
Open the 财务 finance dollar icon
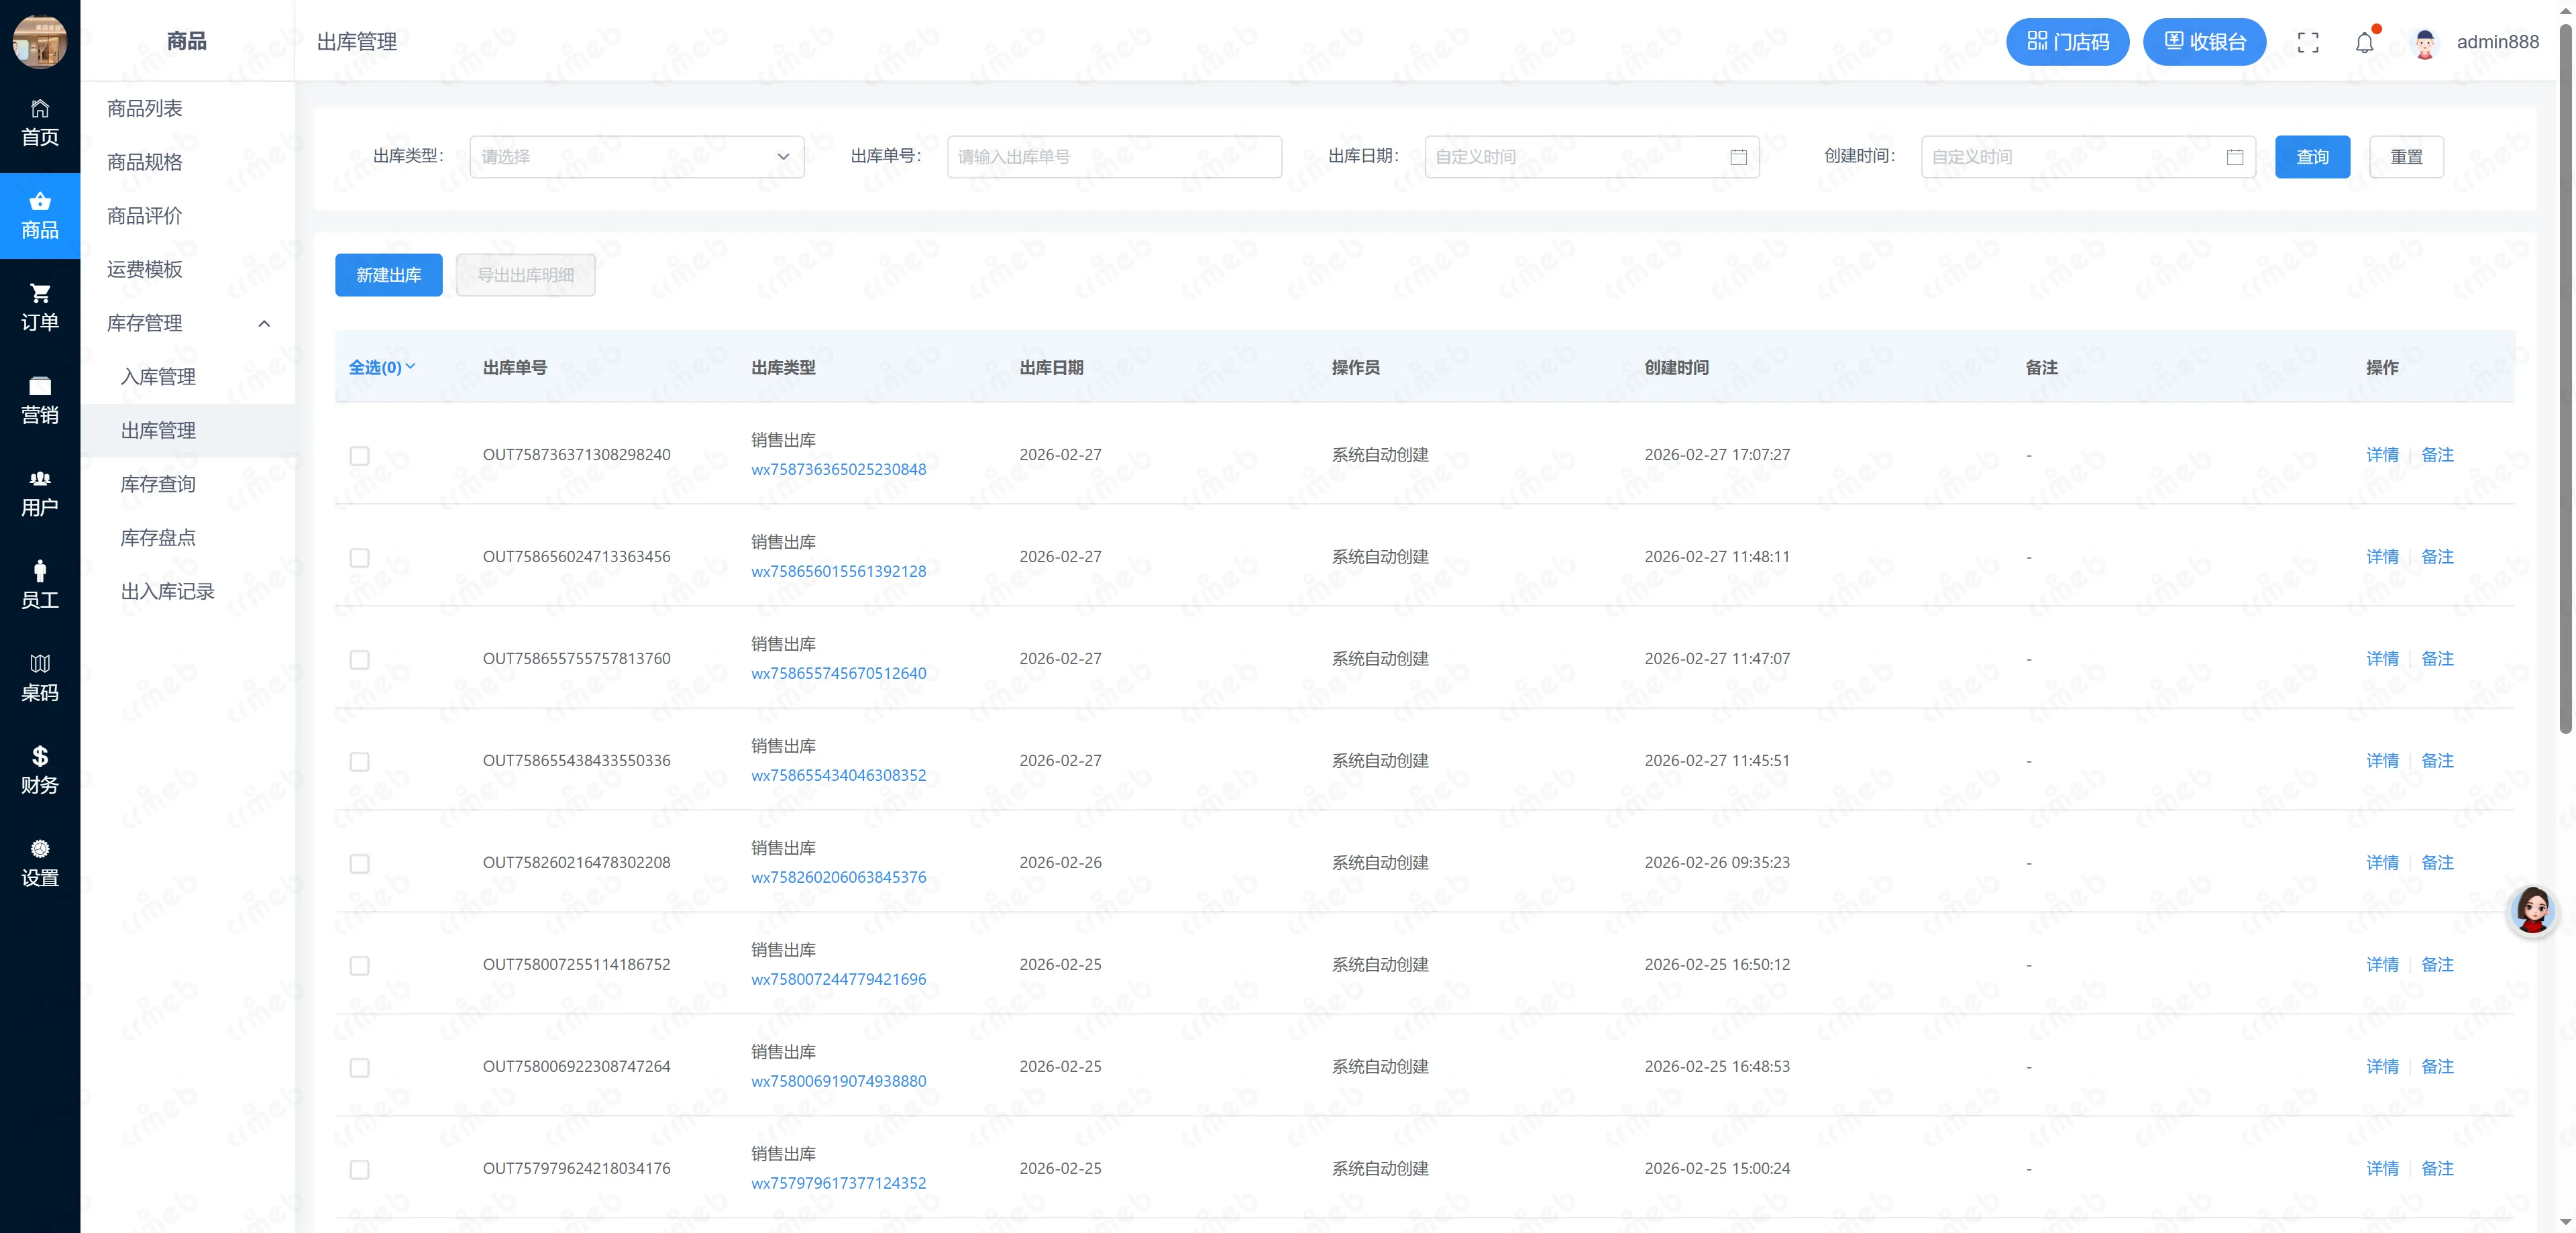coord(40,771)
